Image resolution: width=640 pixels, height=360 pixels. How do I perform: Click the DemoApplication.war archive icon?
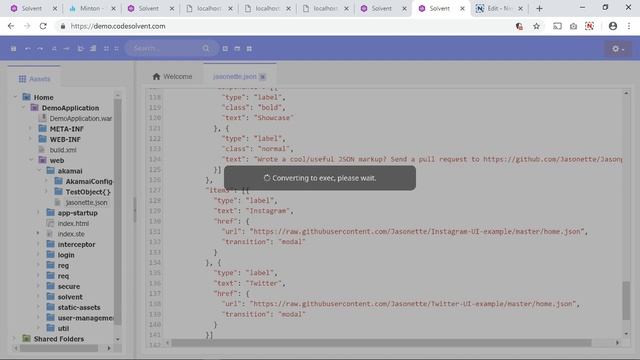coord(42,118)
